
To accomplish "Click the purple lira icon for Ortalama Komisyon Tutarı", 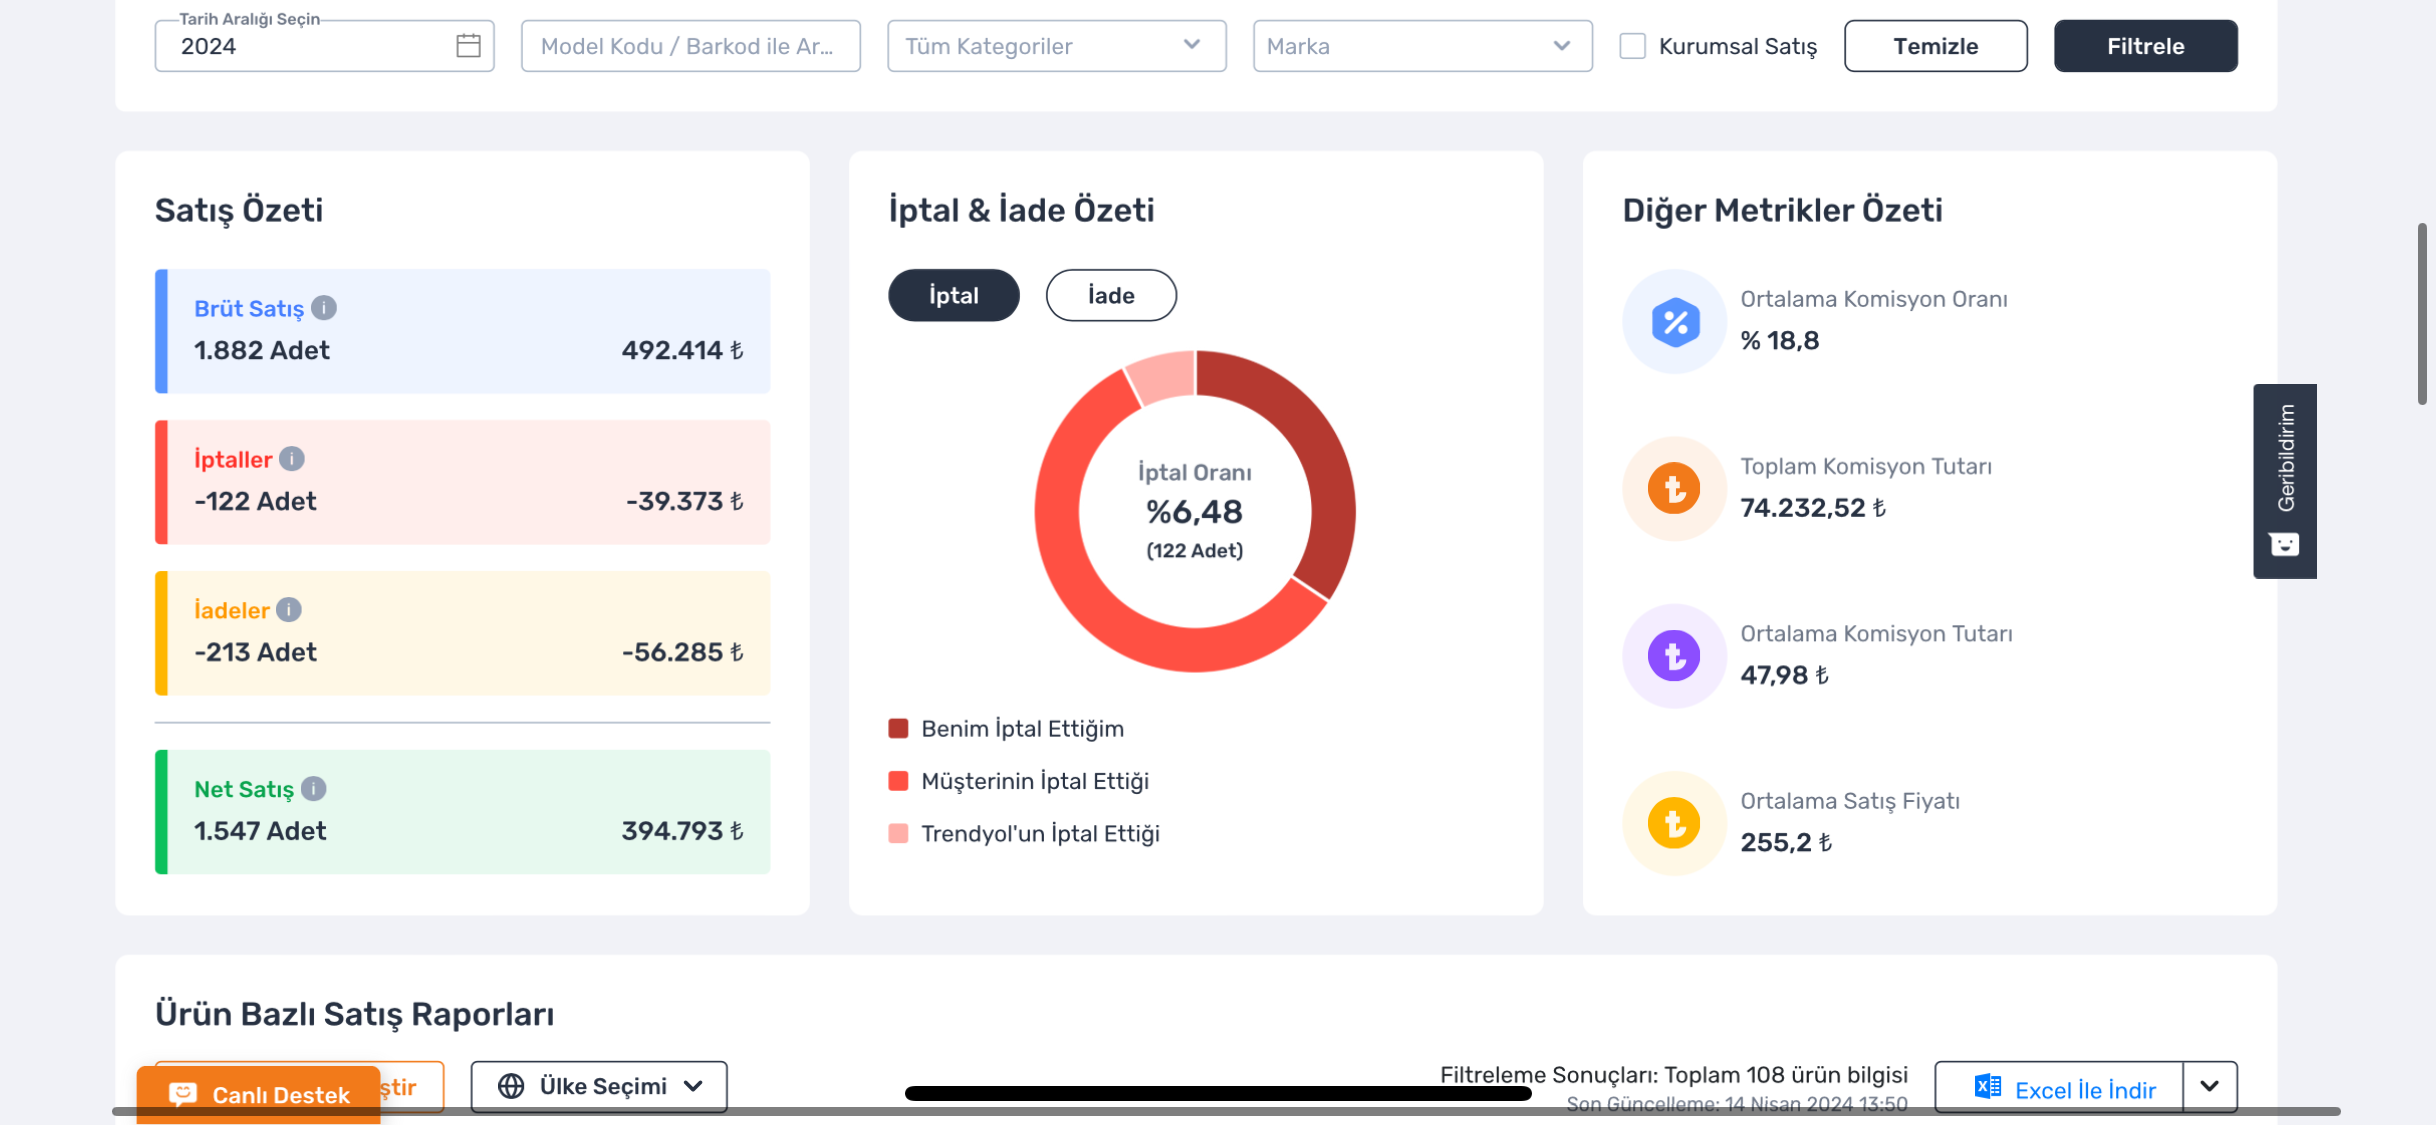I will pos(1675,656).
